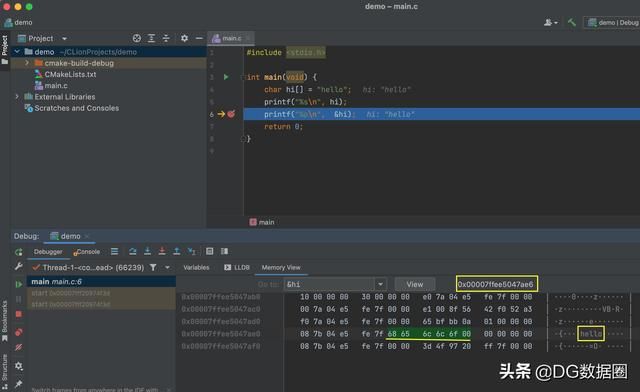Screen dimensions: 640x392
Task: Stop the debug session with red square
Action: (x=19, y=314)
